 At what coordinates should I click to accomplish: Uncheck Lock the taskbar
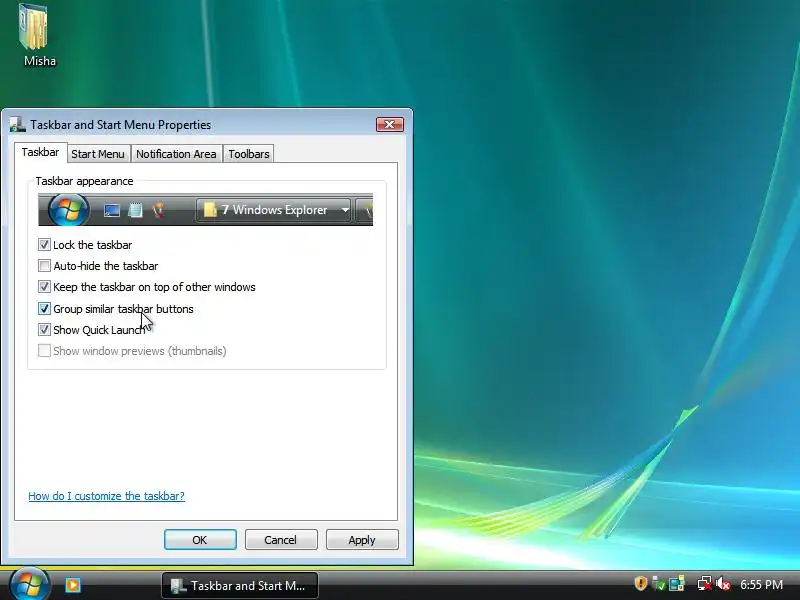(44, 245)
